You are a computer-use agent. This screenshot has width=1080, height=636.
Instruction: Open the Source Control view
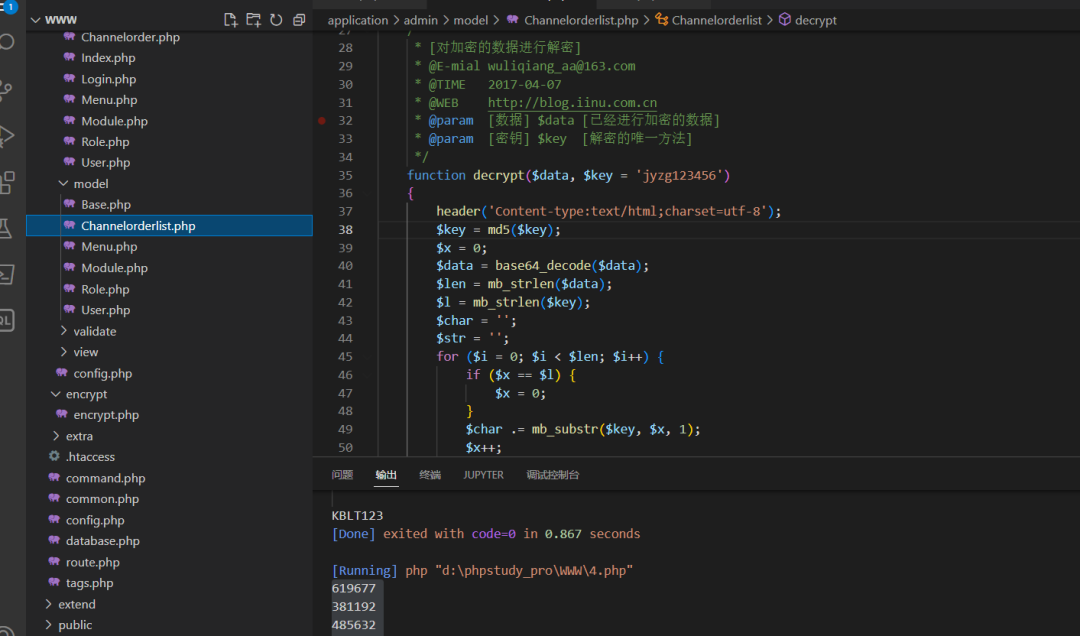(x=7, y=89)
